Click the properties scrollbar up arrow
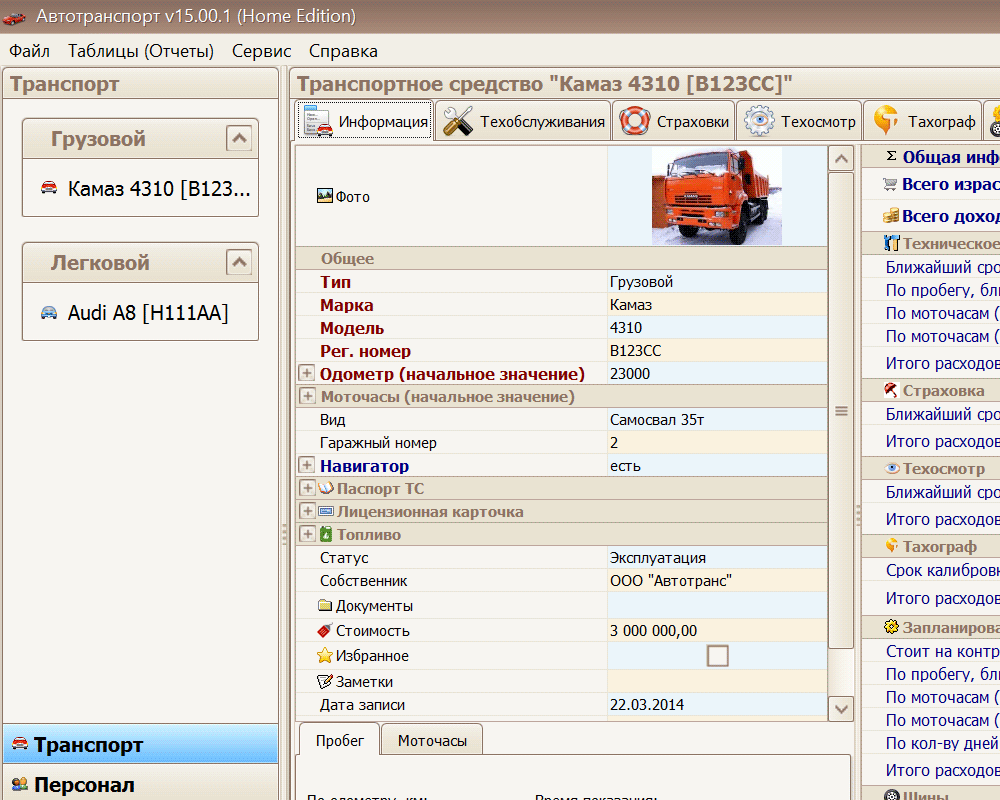 841,158
